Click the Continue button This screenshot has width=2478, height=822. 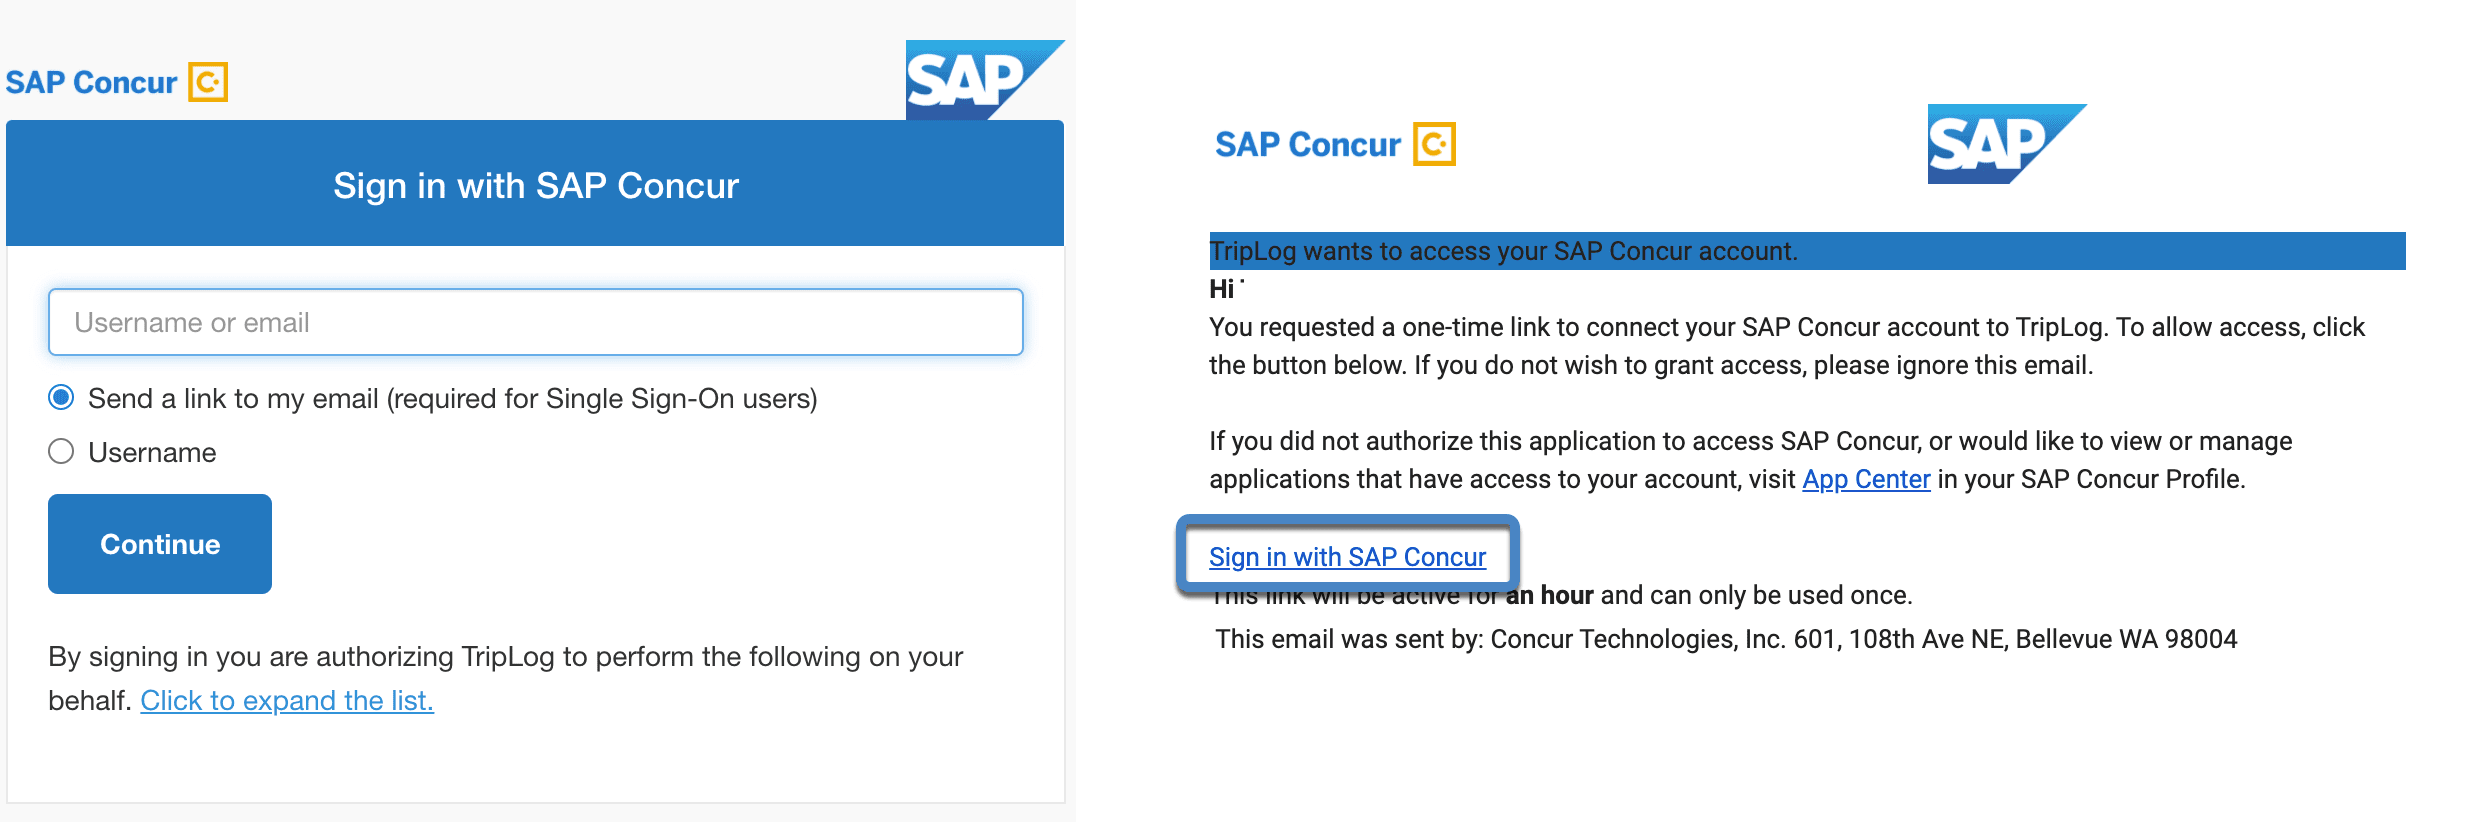click(x=160, y=544)
